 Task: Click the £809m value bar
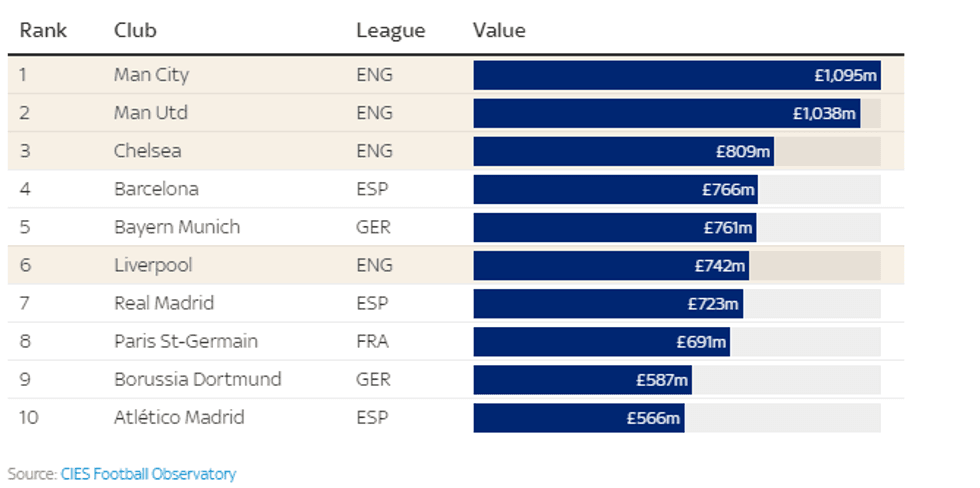coord(623,151)
